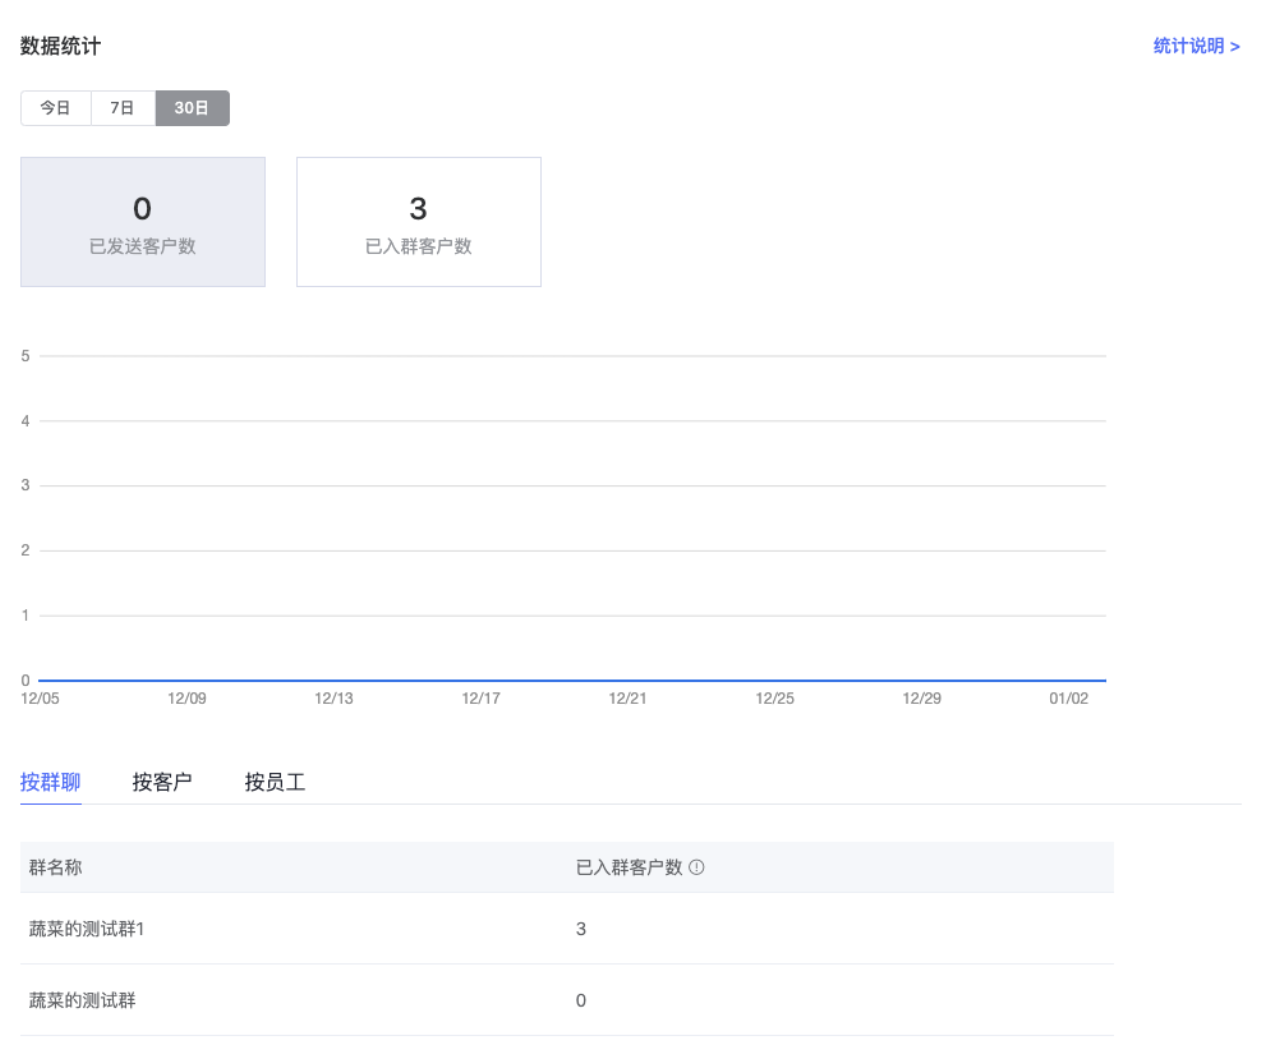Switch to the 按客户 tab
Viewport: 1280px width, 1044px height.
tap(162, 782)
